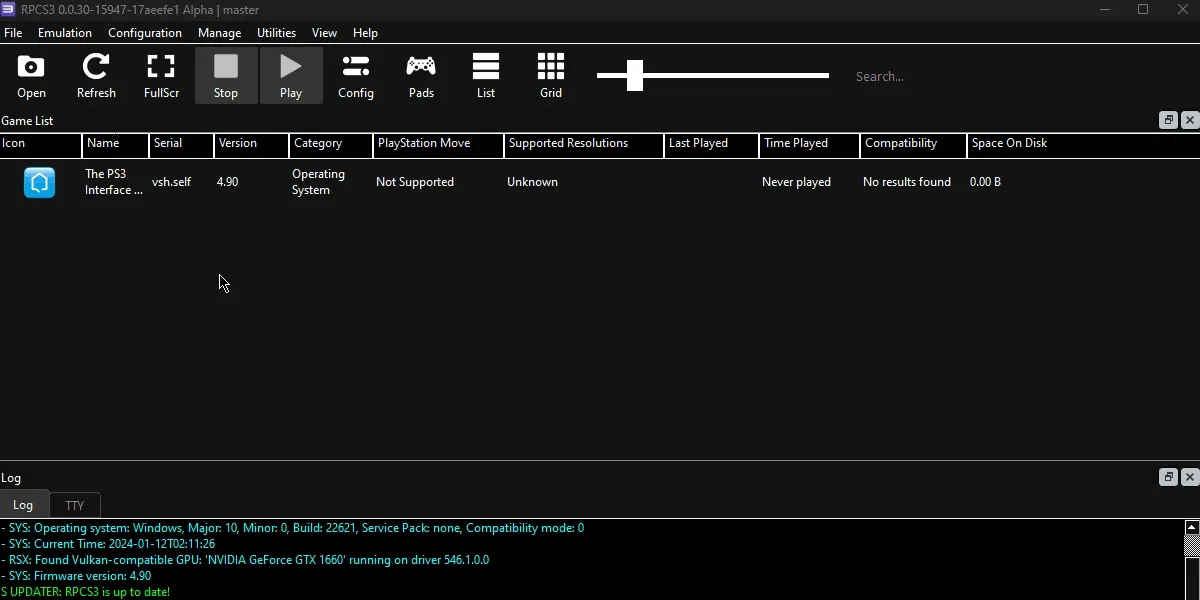Open emulator settings via the Config icon
The height and width of the screenshot is (600, 1200).
pos(356,75)
